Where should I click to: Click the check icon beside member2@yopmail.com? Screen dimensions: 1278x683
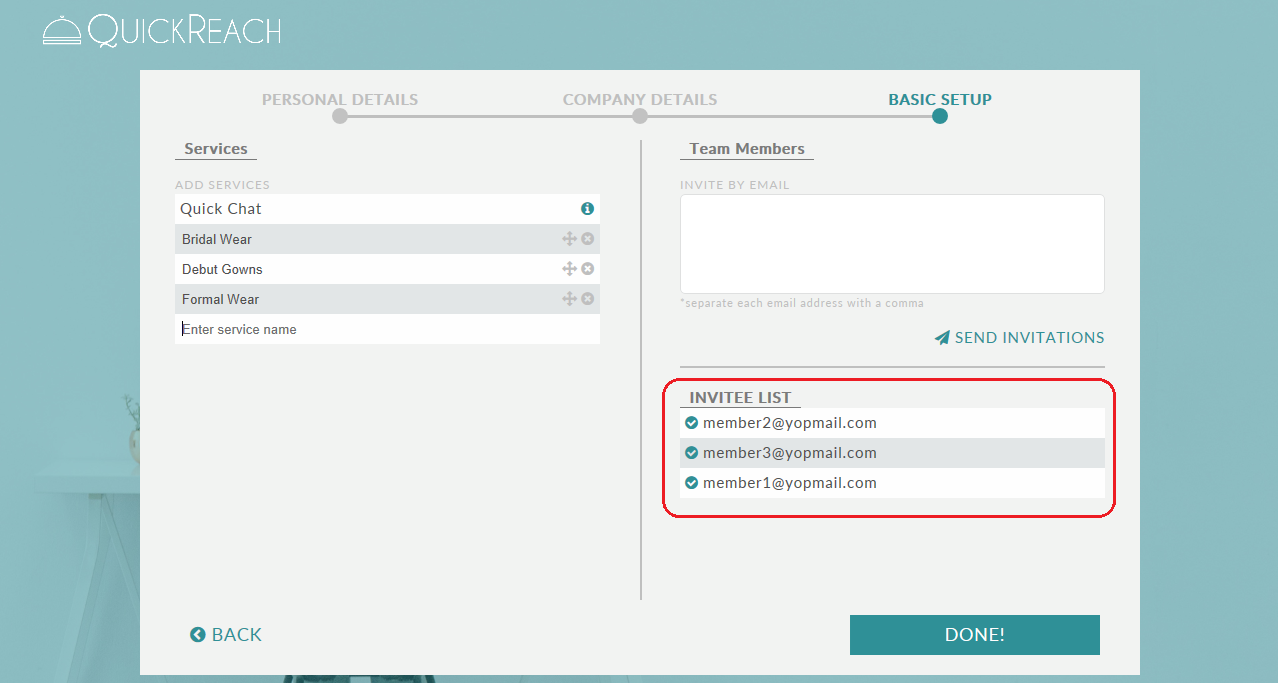click(691, 423)
